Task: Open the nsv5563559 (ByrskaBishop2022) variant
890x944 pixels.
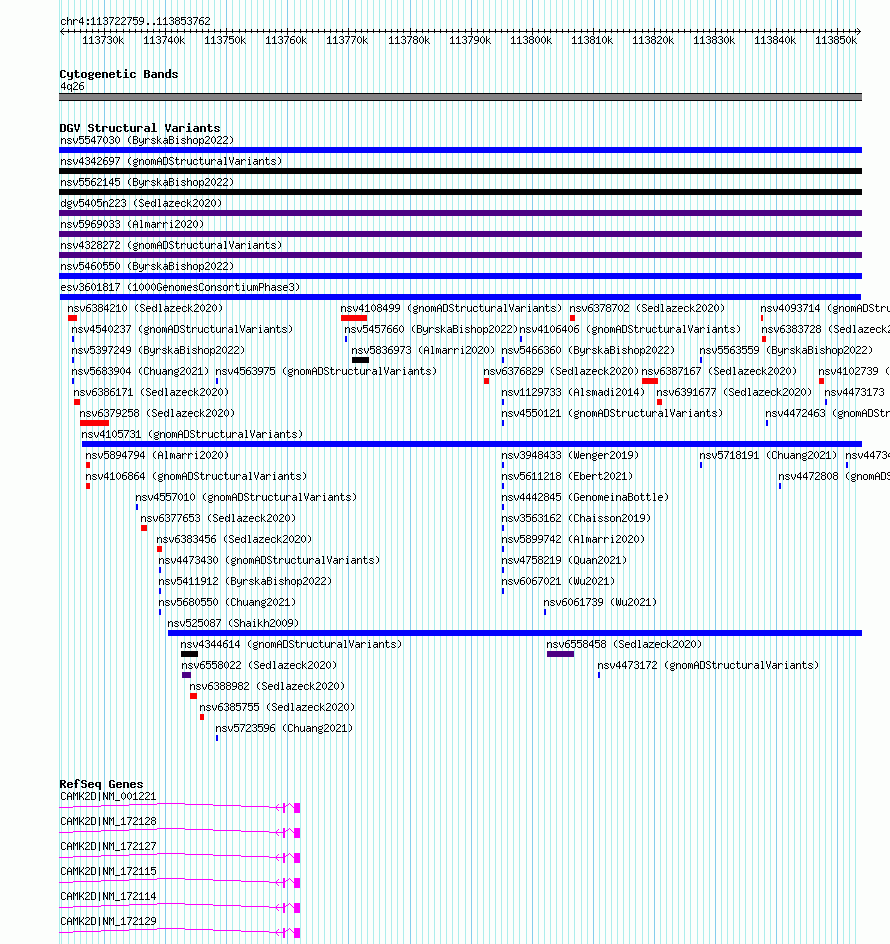Action: [786, 350]
